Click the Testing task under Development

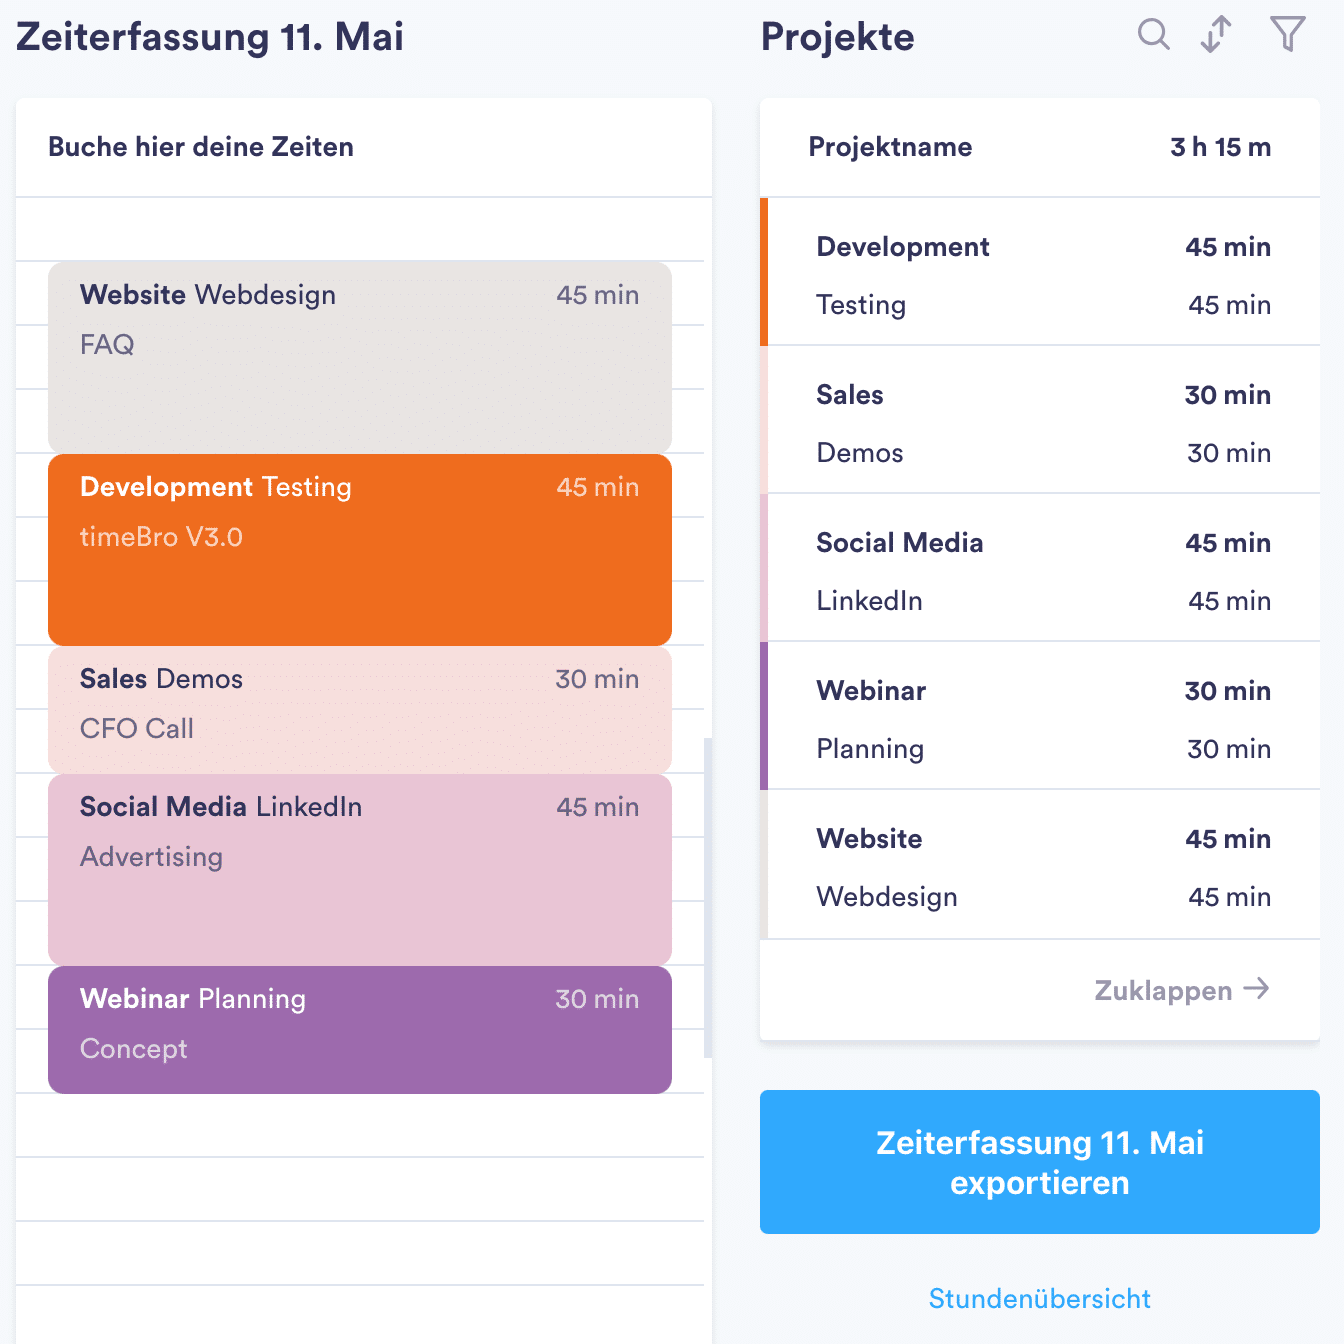(x=1043, y=305)
